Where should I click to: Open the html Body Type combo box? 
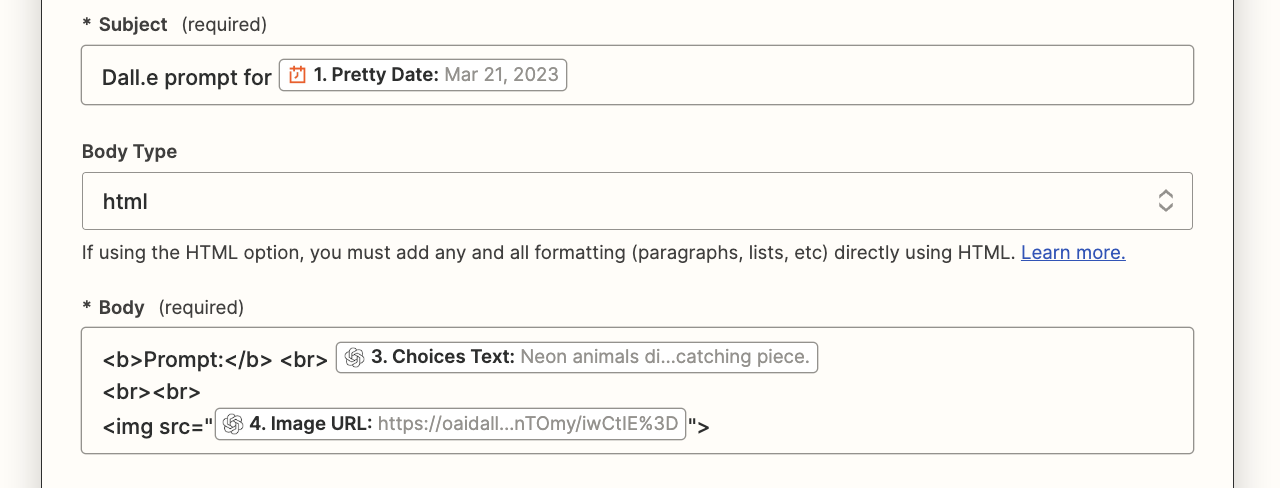click(600, 201)
